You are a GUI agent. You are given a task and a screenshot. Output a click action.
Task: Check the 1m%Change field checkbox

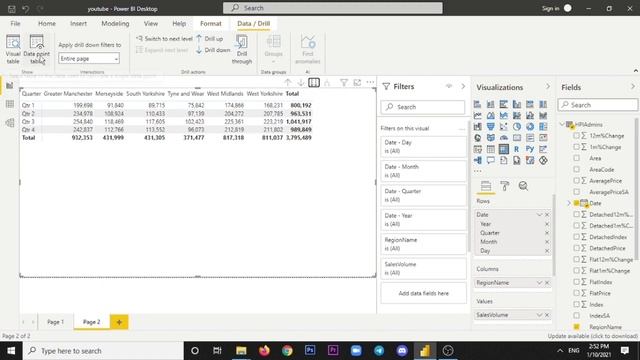576,147
